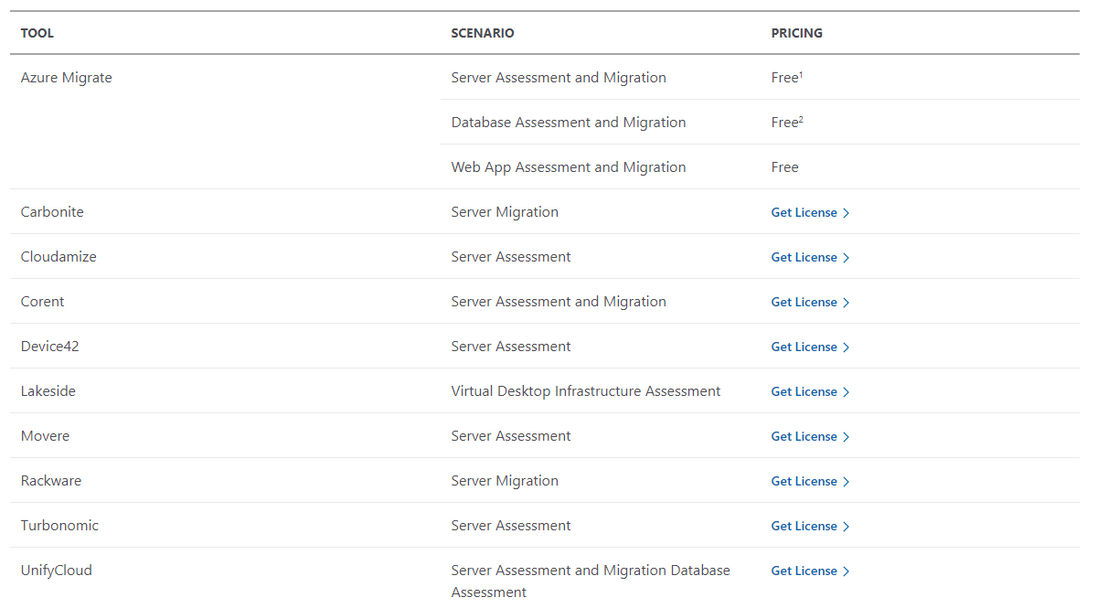Select the Carbonite tool name
Viewport: 1108px width, 609px height.
pyautogui.click(x=52, y=212)
